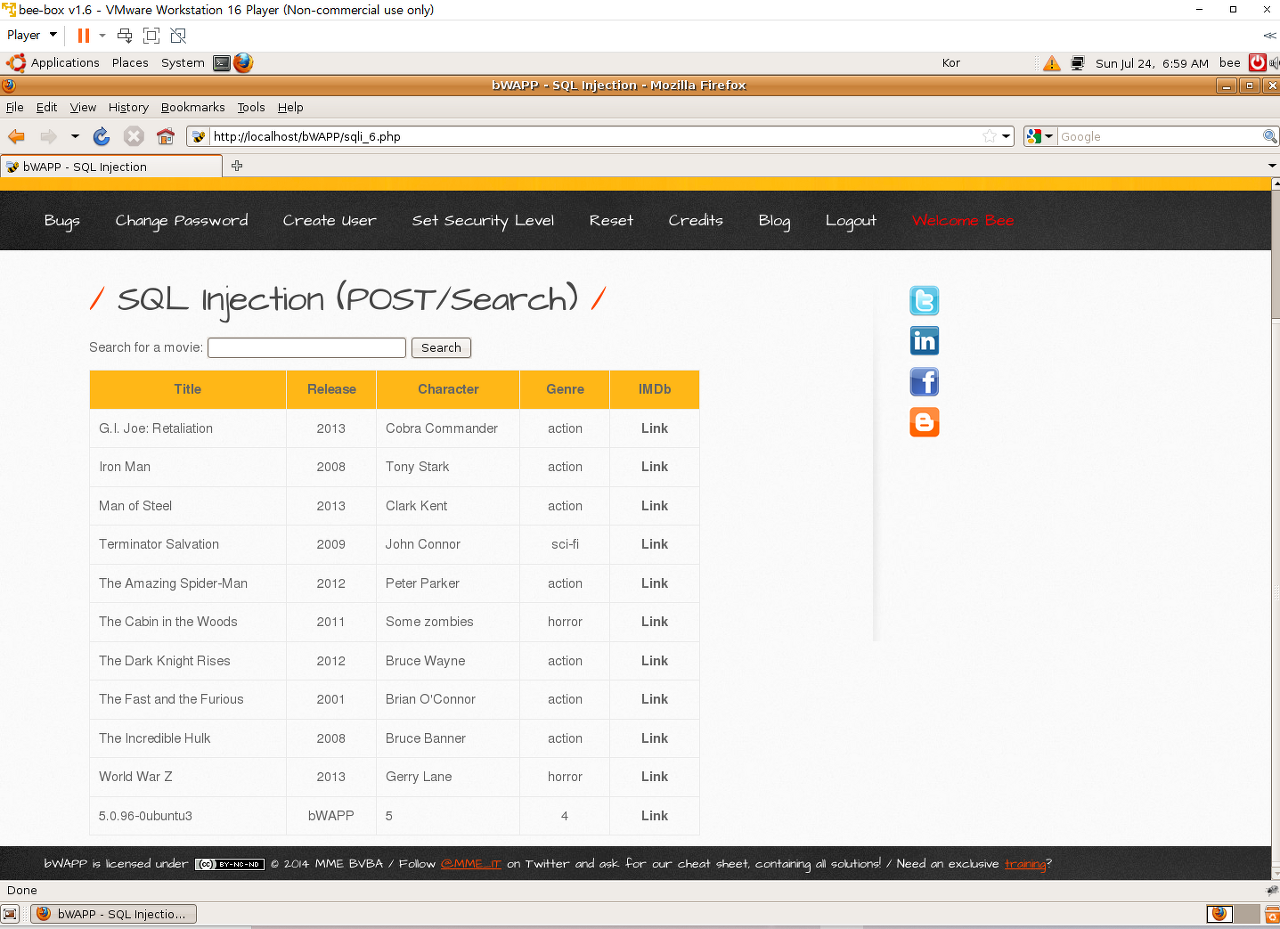Click the bWAPP taskbar window button

tap(113, 914)
